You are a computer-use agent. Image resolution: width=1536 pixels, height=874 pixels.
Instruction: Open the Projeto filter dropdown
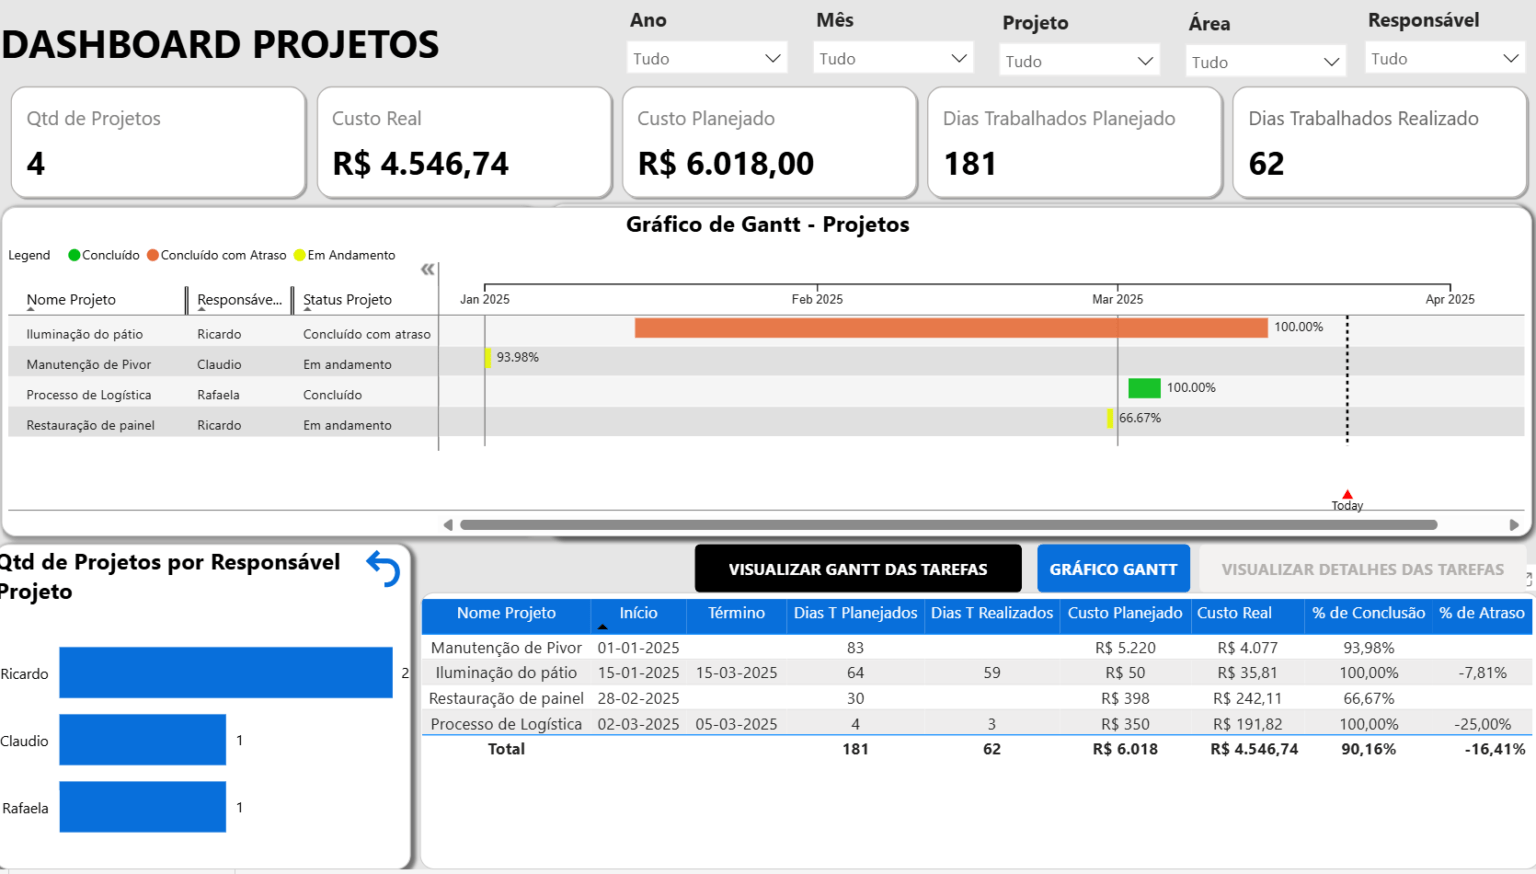[x=1079, y=60]
